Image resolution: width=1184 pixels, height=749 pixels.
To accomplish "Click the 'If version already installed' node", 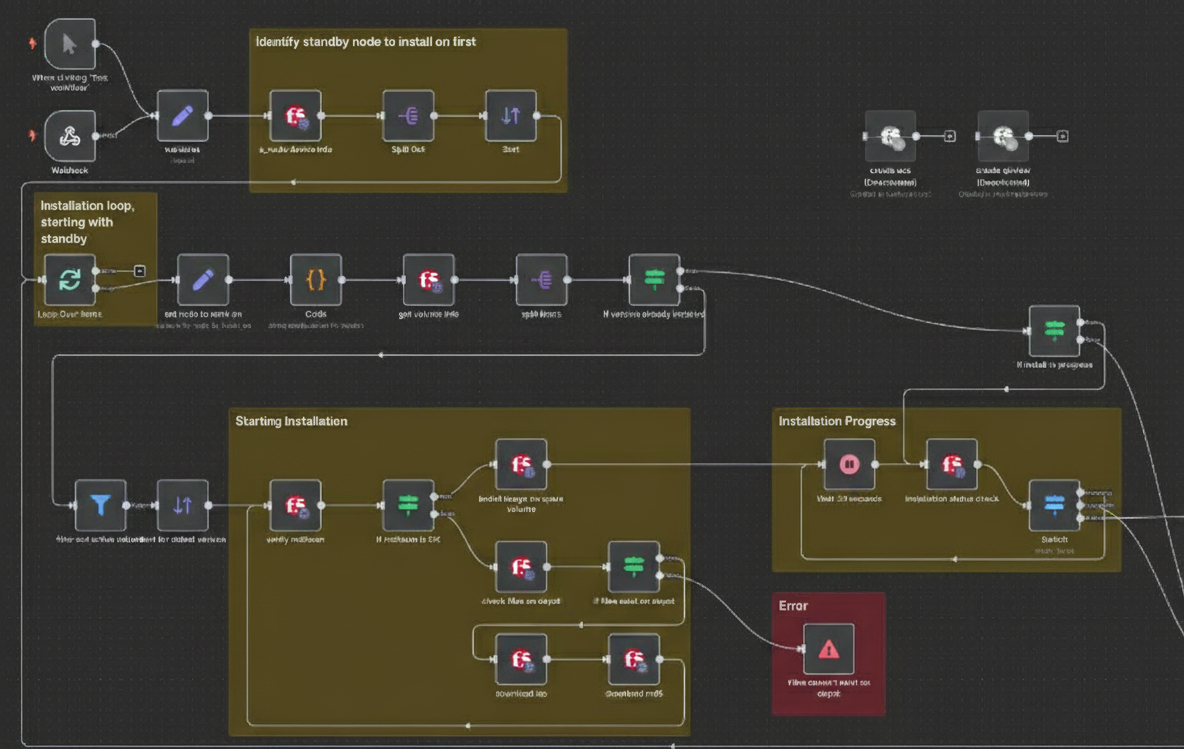I will click(654, 279).
